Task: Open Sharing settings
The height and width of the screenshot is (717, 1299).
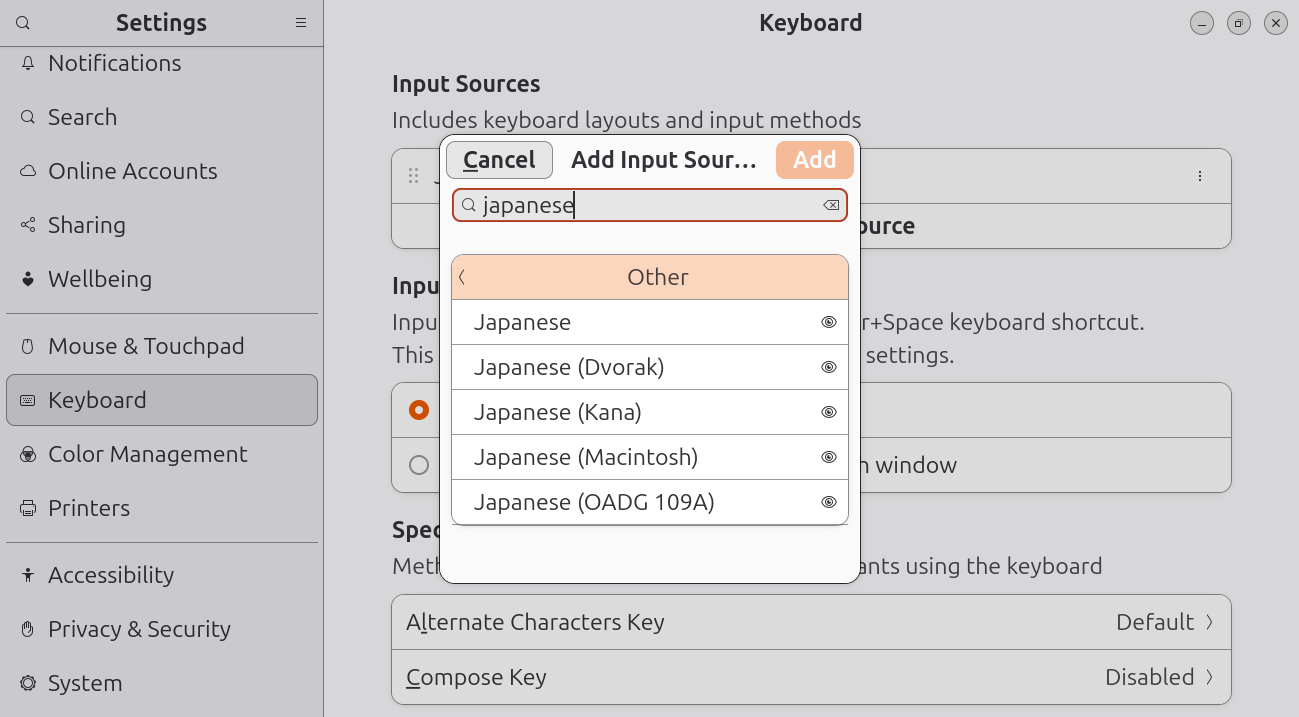Action: tap(162, 225)
